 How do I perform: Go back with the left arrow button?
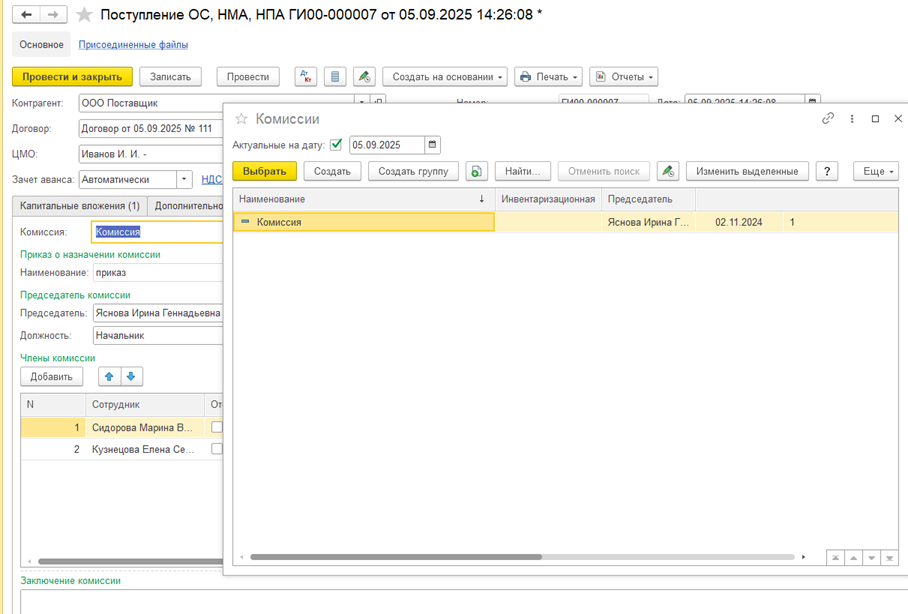pyautogui.click(x=26, y=14)
